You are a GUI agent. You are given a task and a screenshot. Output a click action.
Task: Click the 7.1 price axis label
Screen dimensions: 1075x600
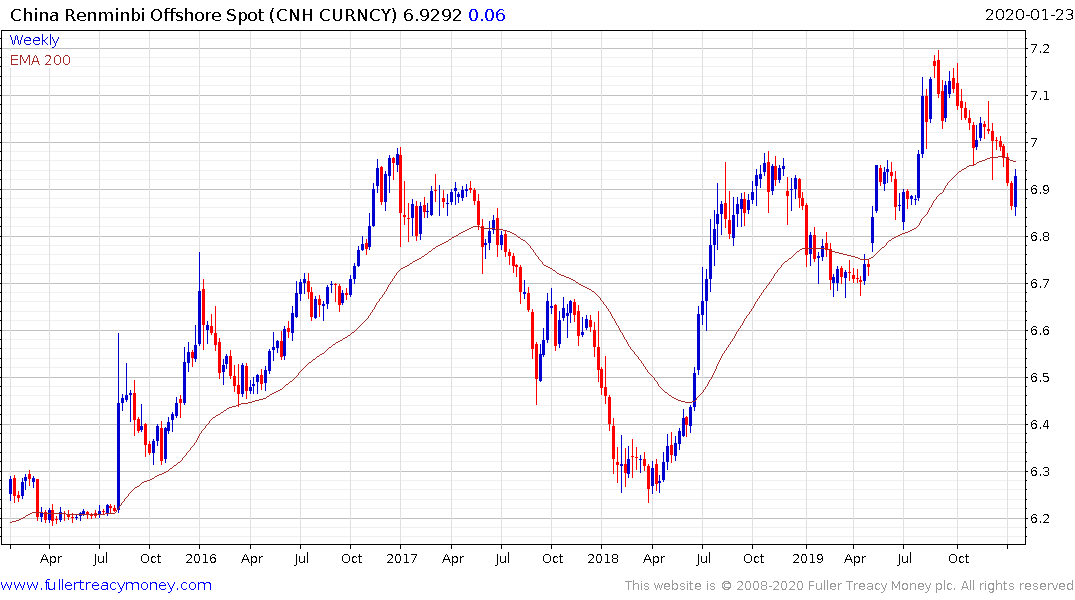[x=1039, y=95]
